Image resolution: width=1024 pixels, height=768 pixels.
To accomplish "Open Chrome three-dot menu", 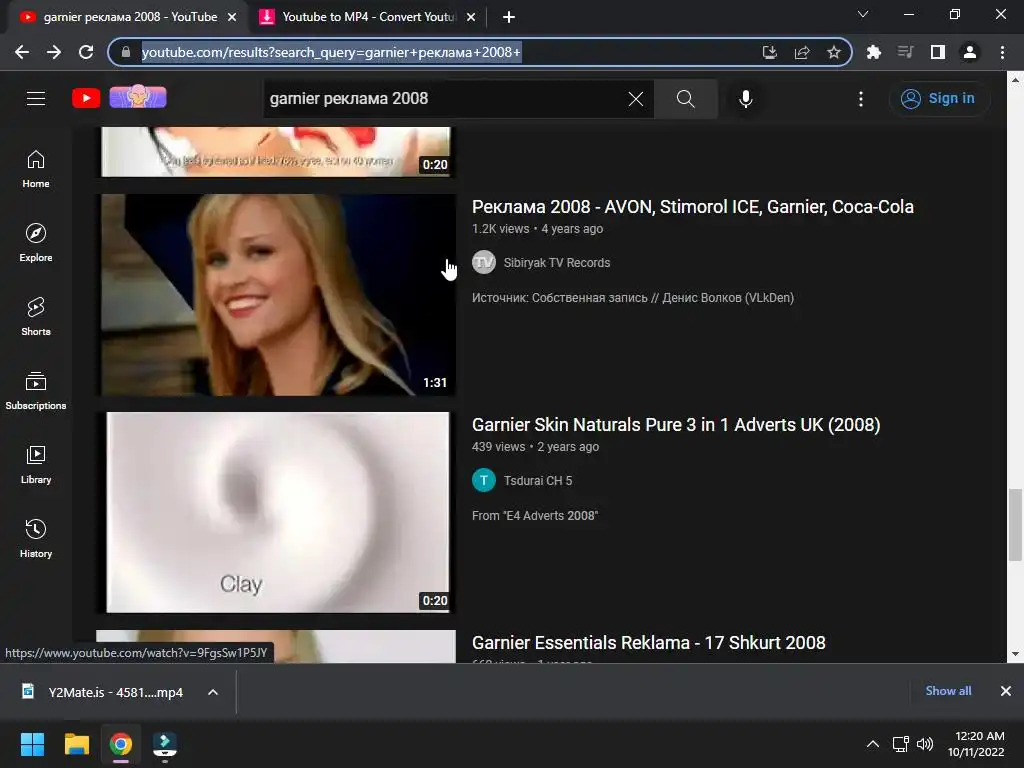I will pos(1002,52).
